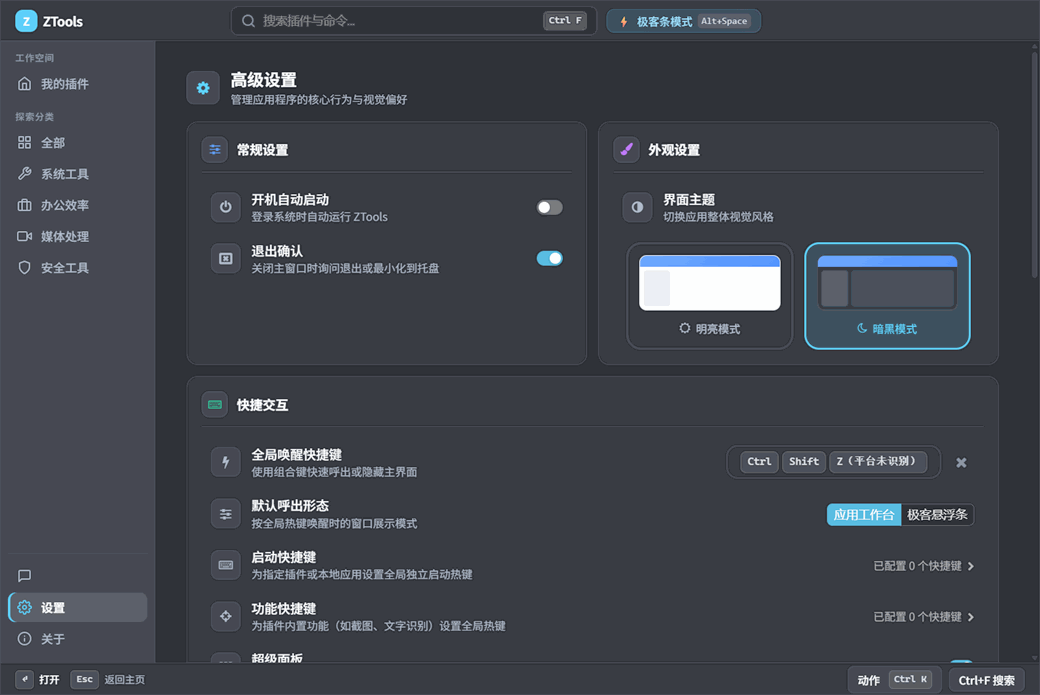Click the Ctrl key chip
The height and width of the screenshot is (695, 1040).
759,462
